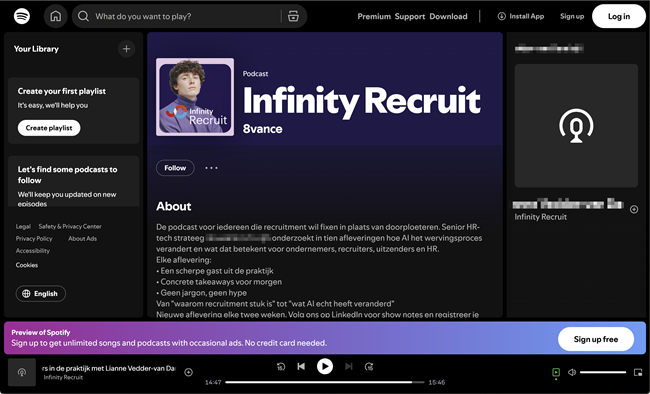The width and height of the screenshot is (650, 394).
Task: Go to previous track
Action: pos(301,366)
